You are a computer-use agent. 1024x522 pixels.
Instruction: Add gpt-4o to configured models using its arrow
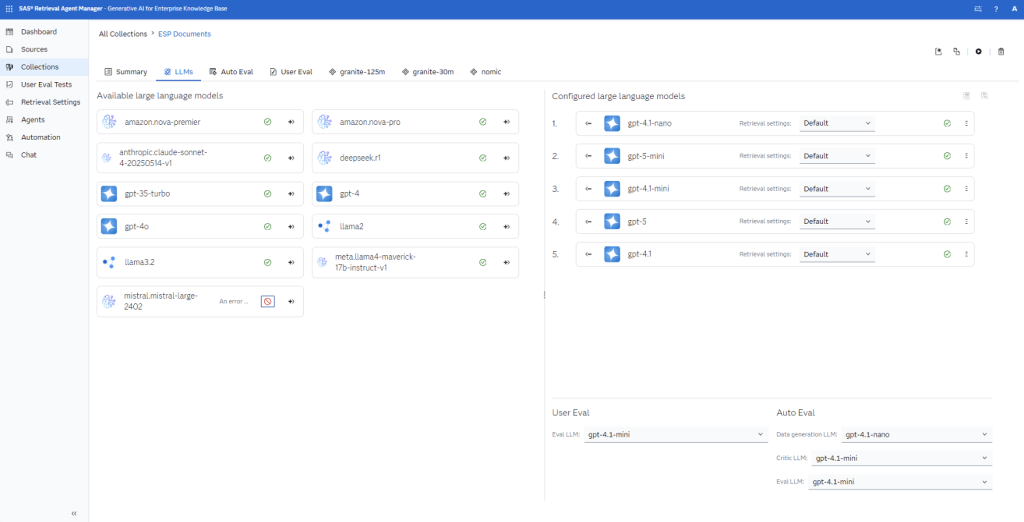(291, 227)
